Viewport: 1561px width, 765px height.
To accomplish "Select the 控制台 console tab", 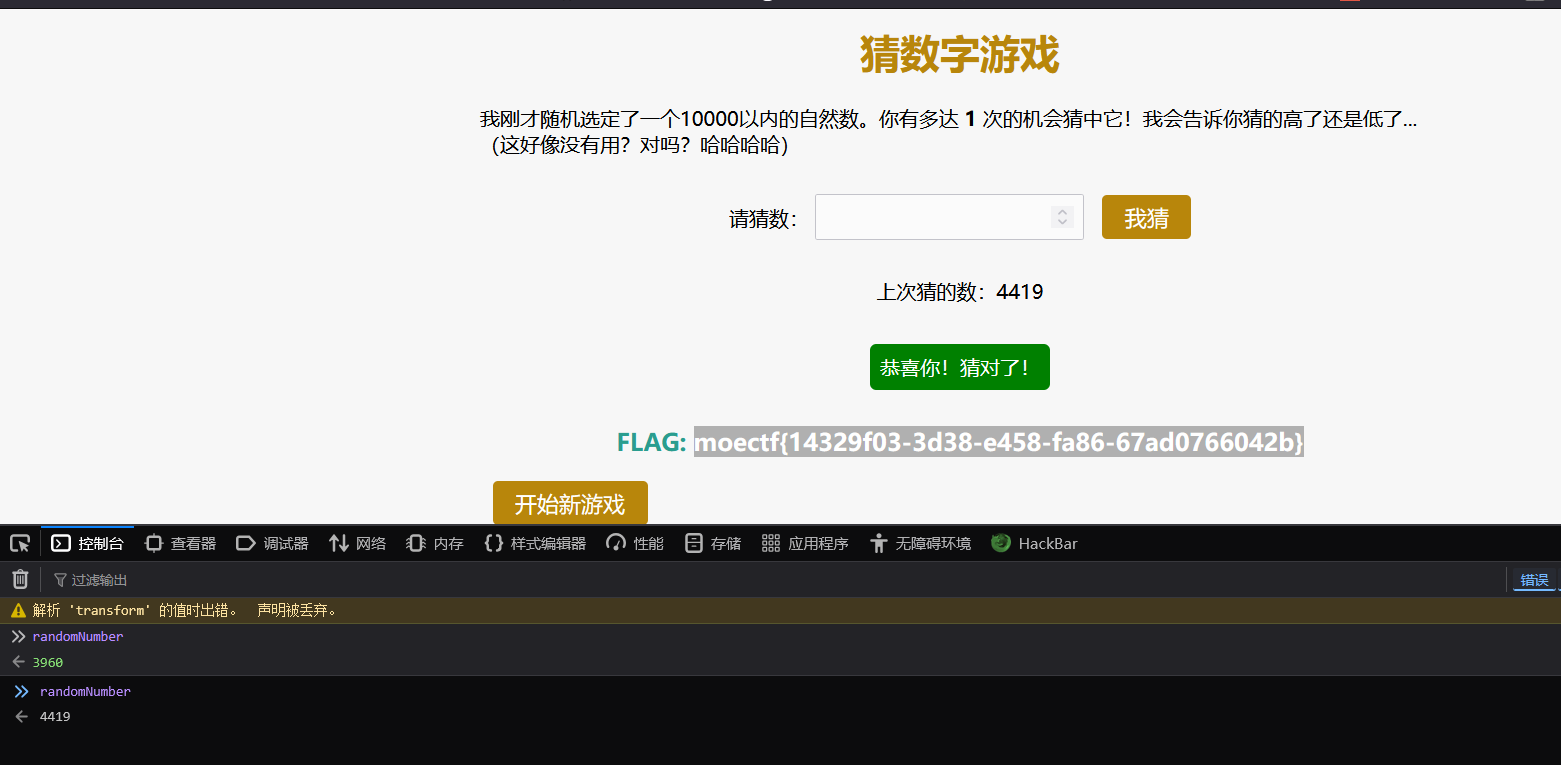I will pos(88,543).
